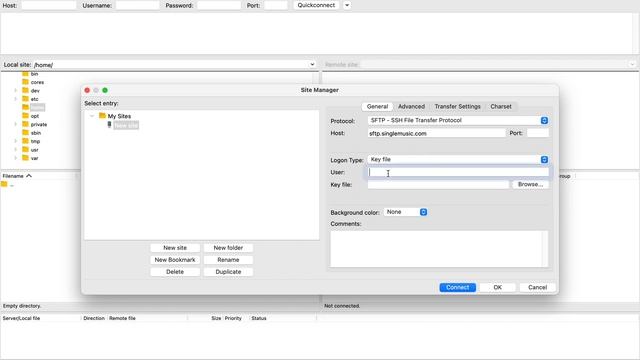Switch to the Advanced tab
This screenshot has width=640, height=360.
click(x=411, y=107)
